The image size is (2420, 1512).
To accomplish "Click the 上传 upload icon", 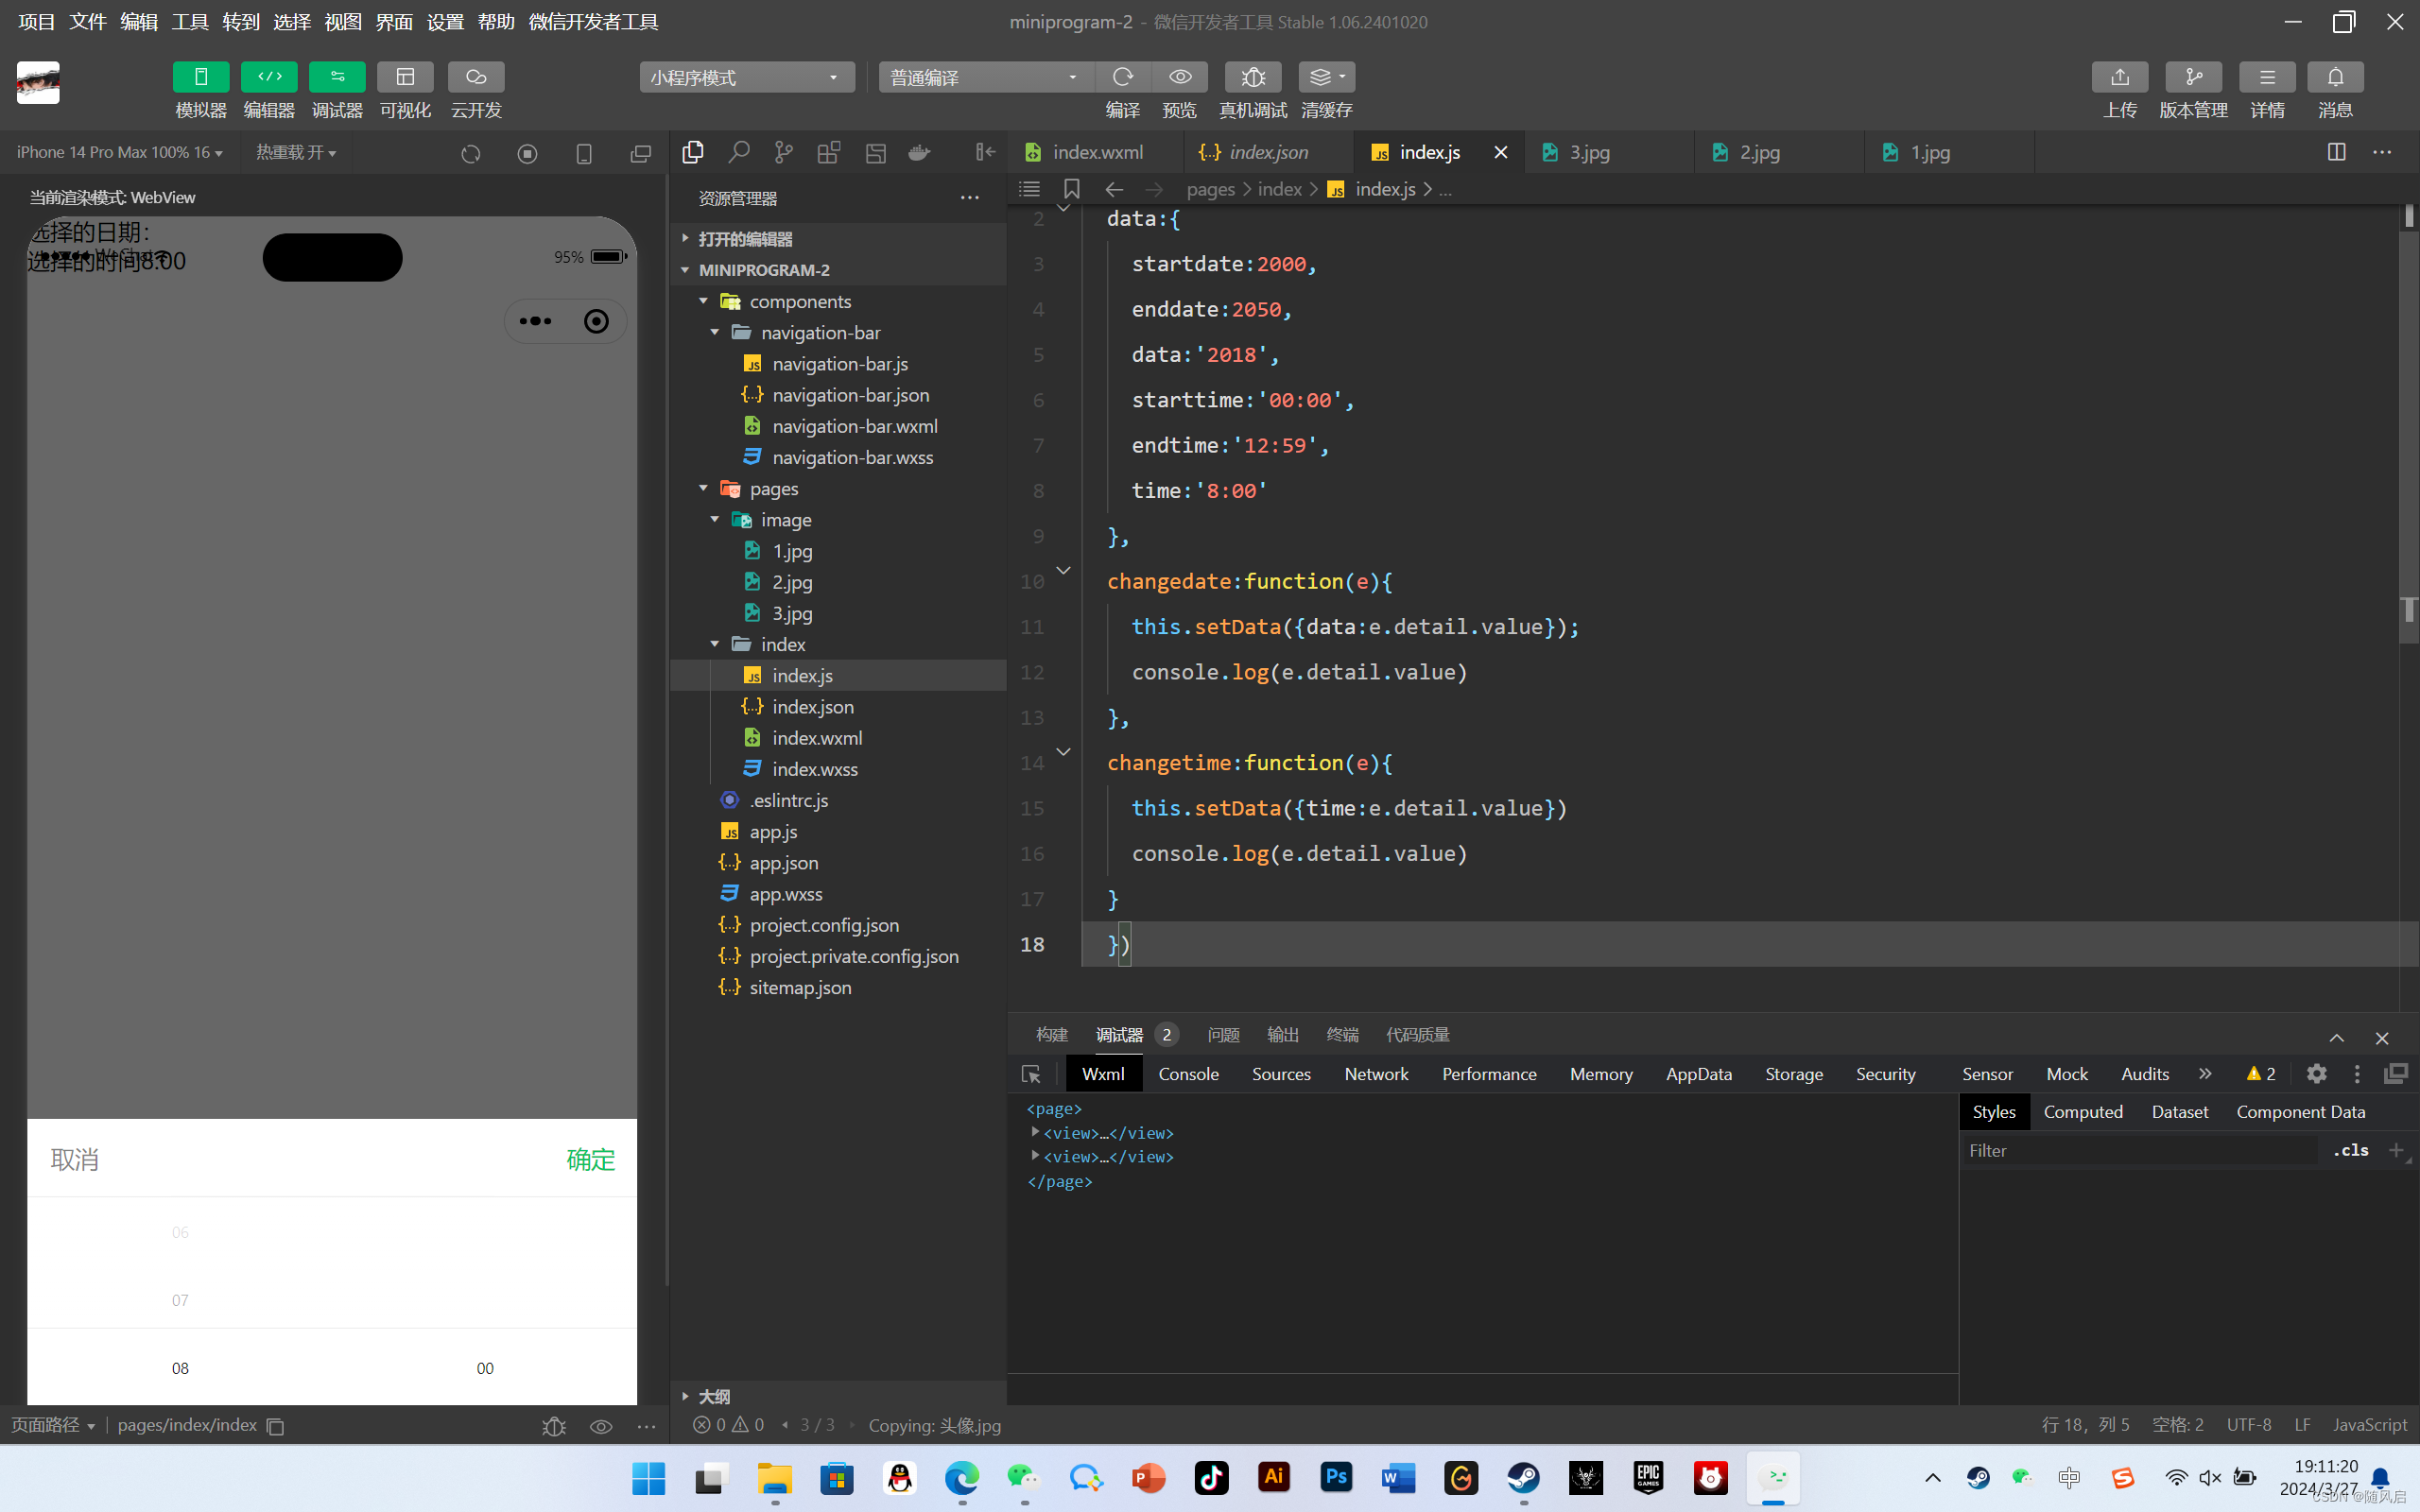I will point(2119,77).
